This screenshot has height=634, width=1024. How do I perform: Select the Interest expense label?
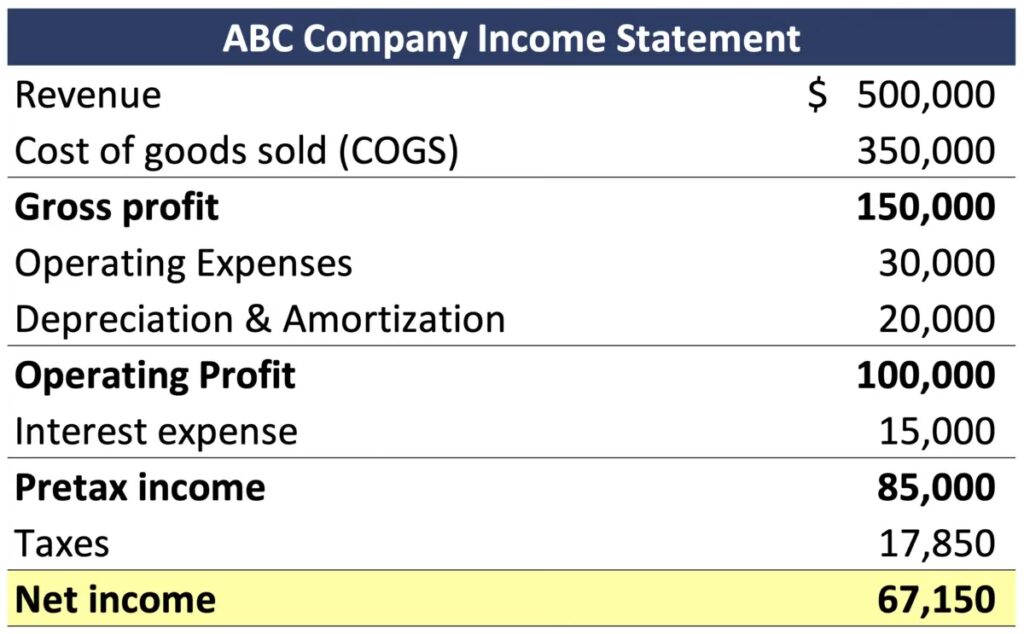[x=156, y=432]
